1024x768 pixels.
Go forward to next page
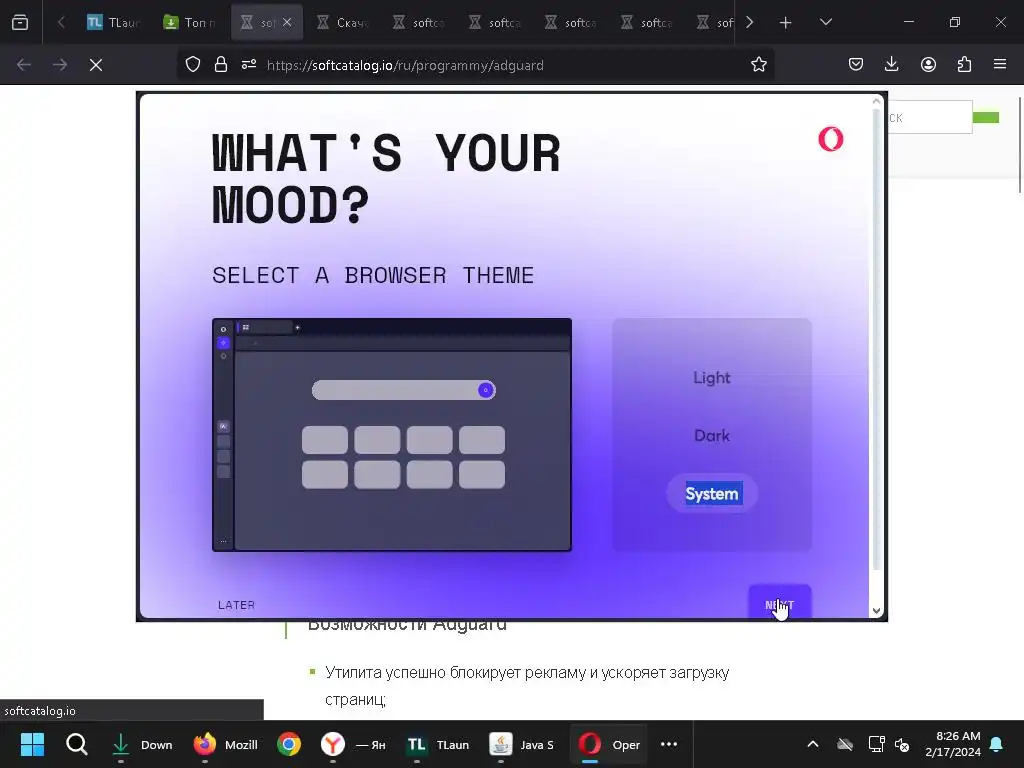[x=60, y=65]
